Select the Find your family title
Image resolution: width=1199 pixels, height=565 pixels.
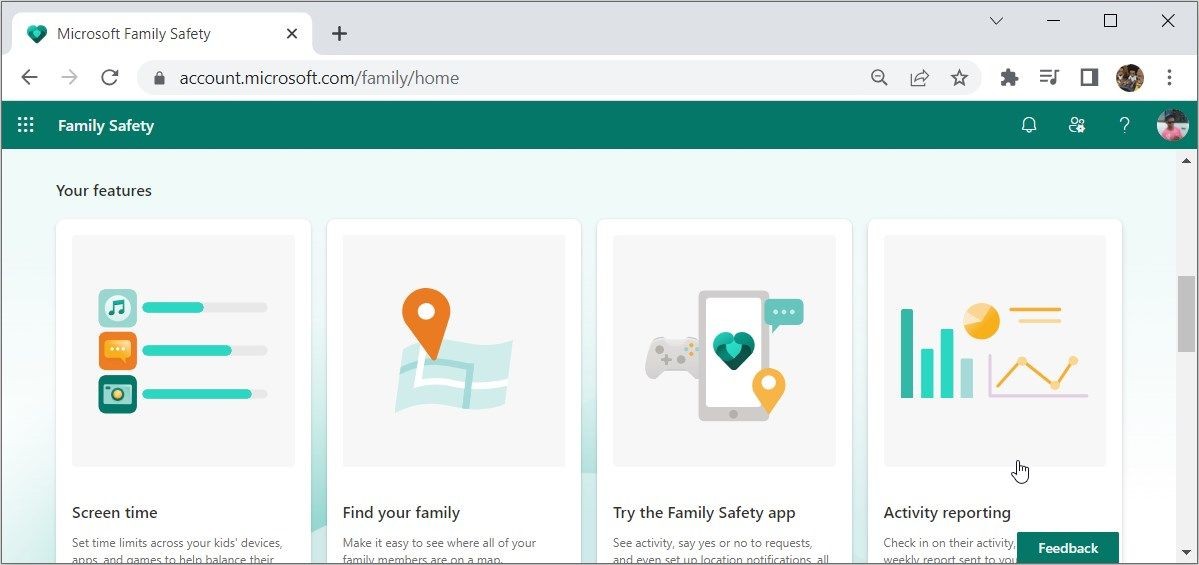401,512
